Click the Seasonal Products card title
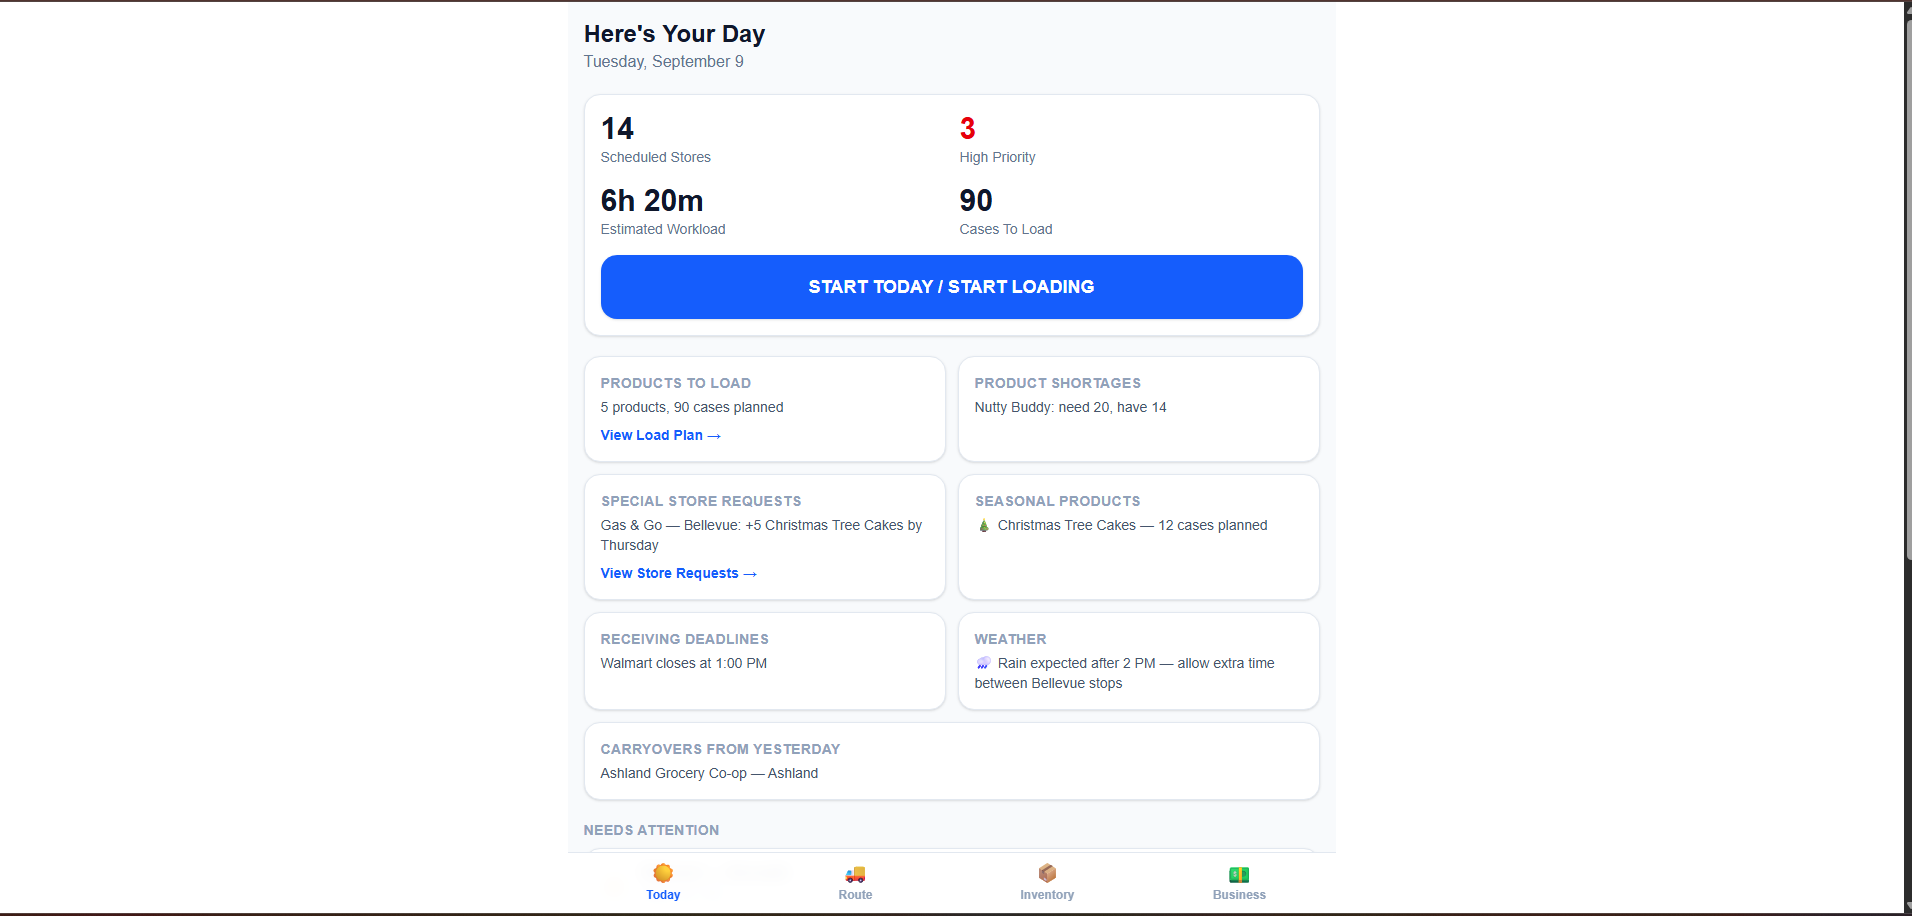 pos(1057,501)
